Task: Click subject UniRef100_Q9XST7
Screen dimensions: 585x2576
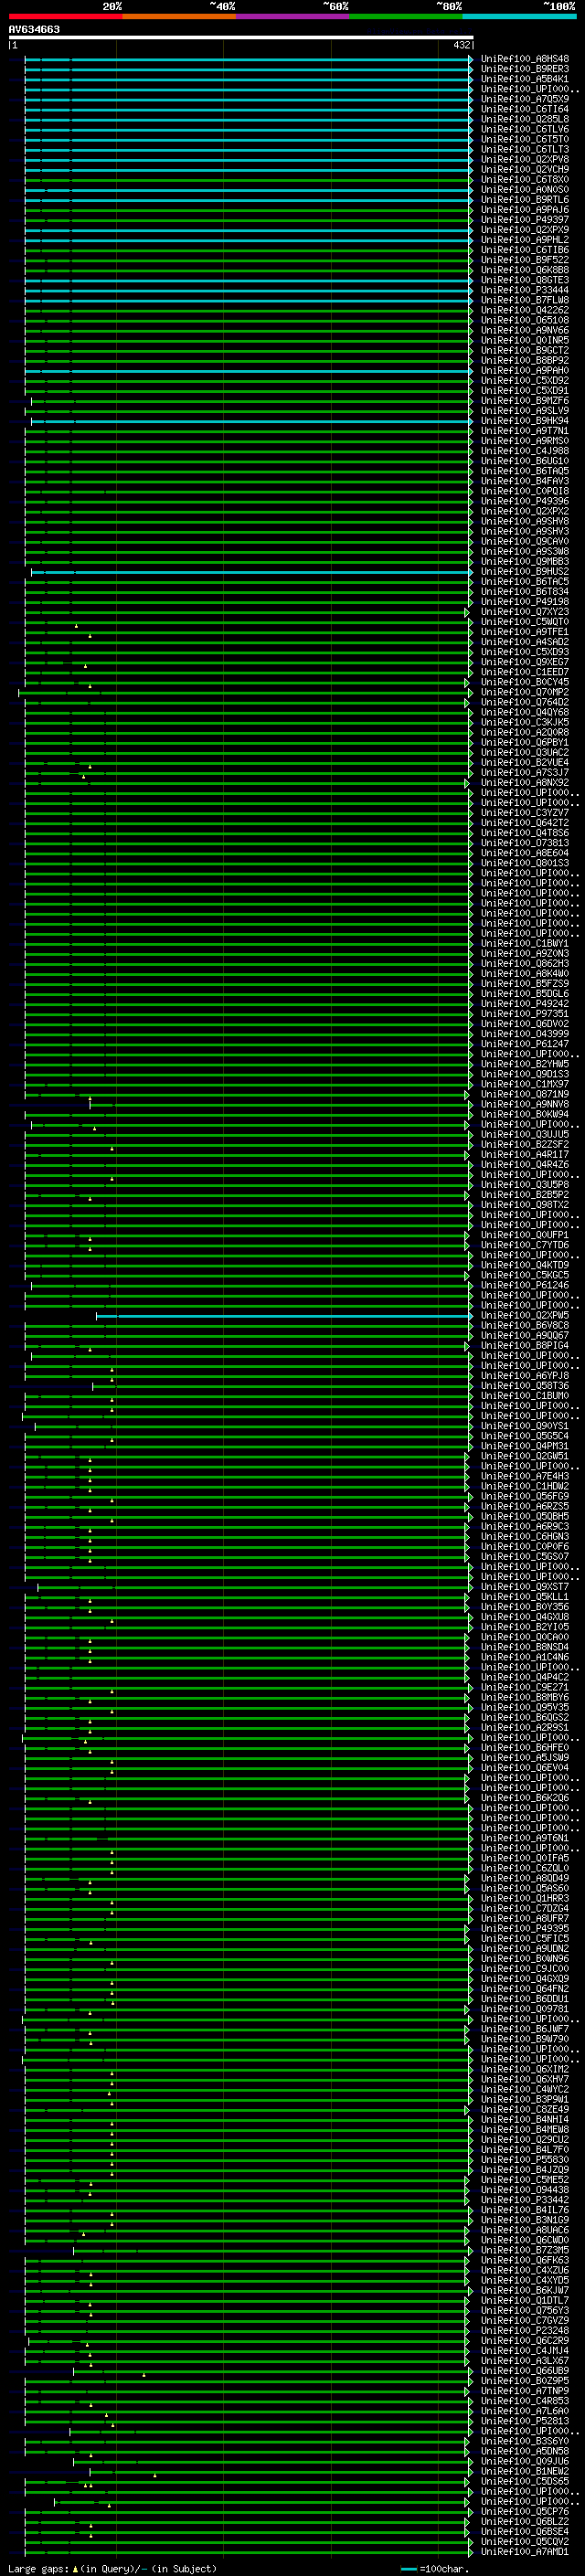Action: tap(525, 1587)
